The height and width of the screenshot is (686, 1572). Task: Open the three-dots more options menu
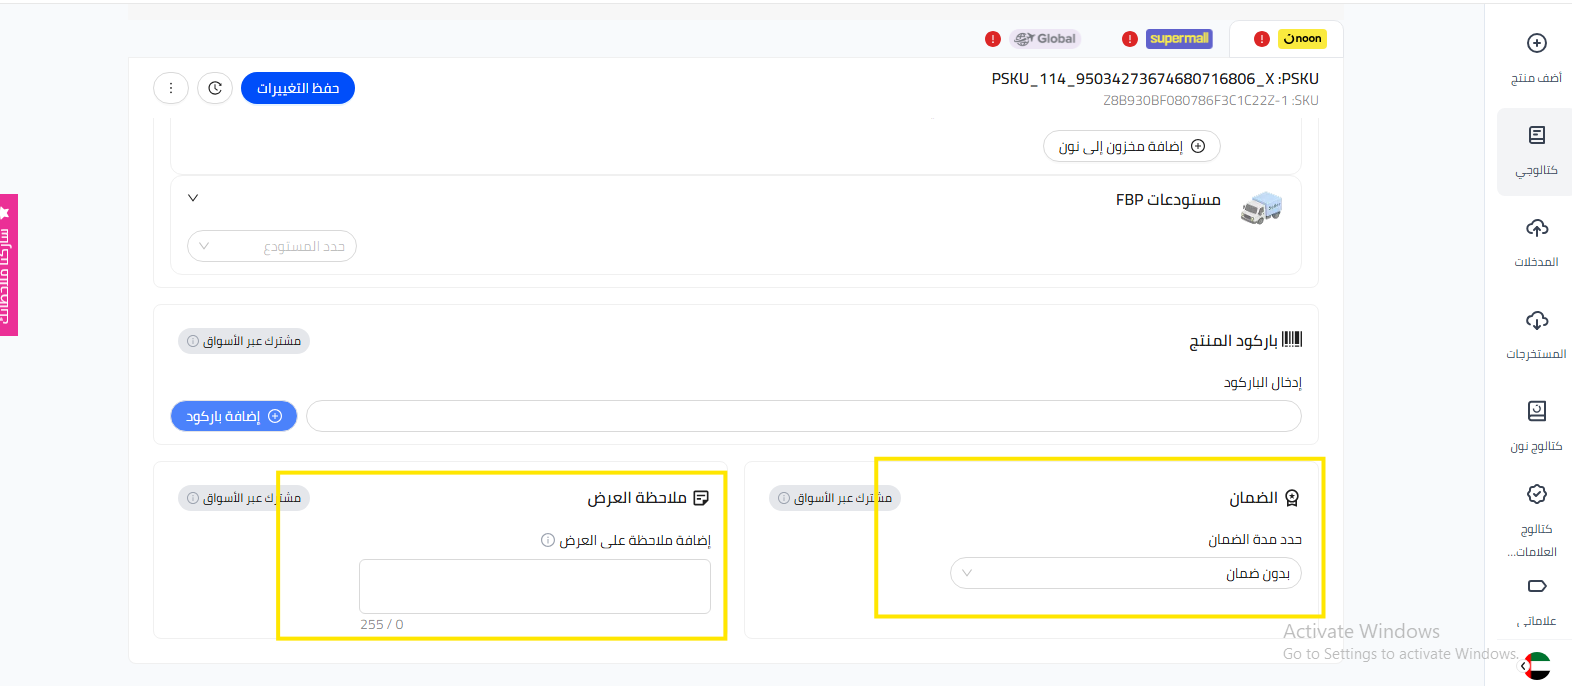171,88
